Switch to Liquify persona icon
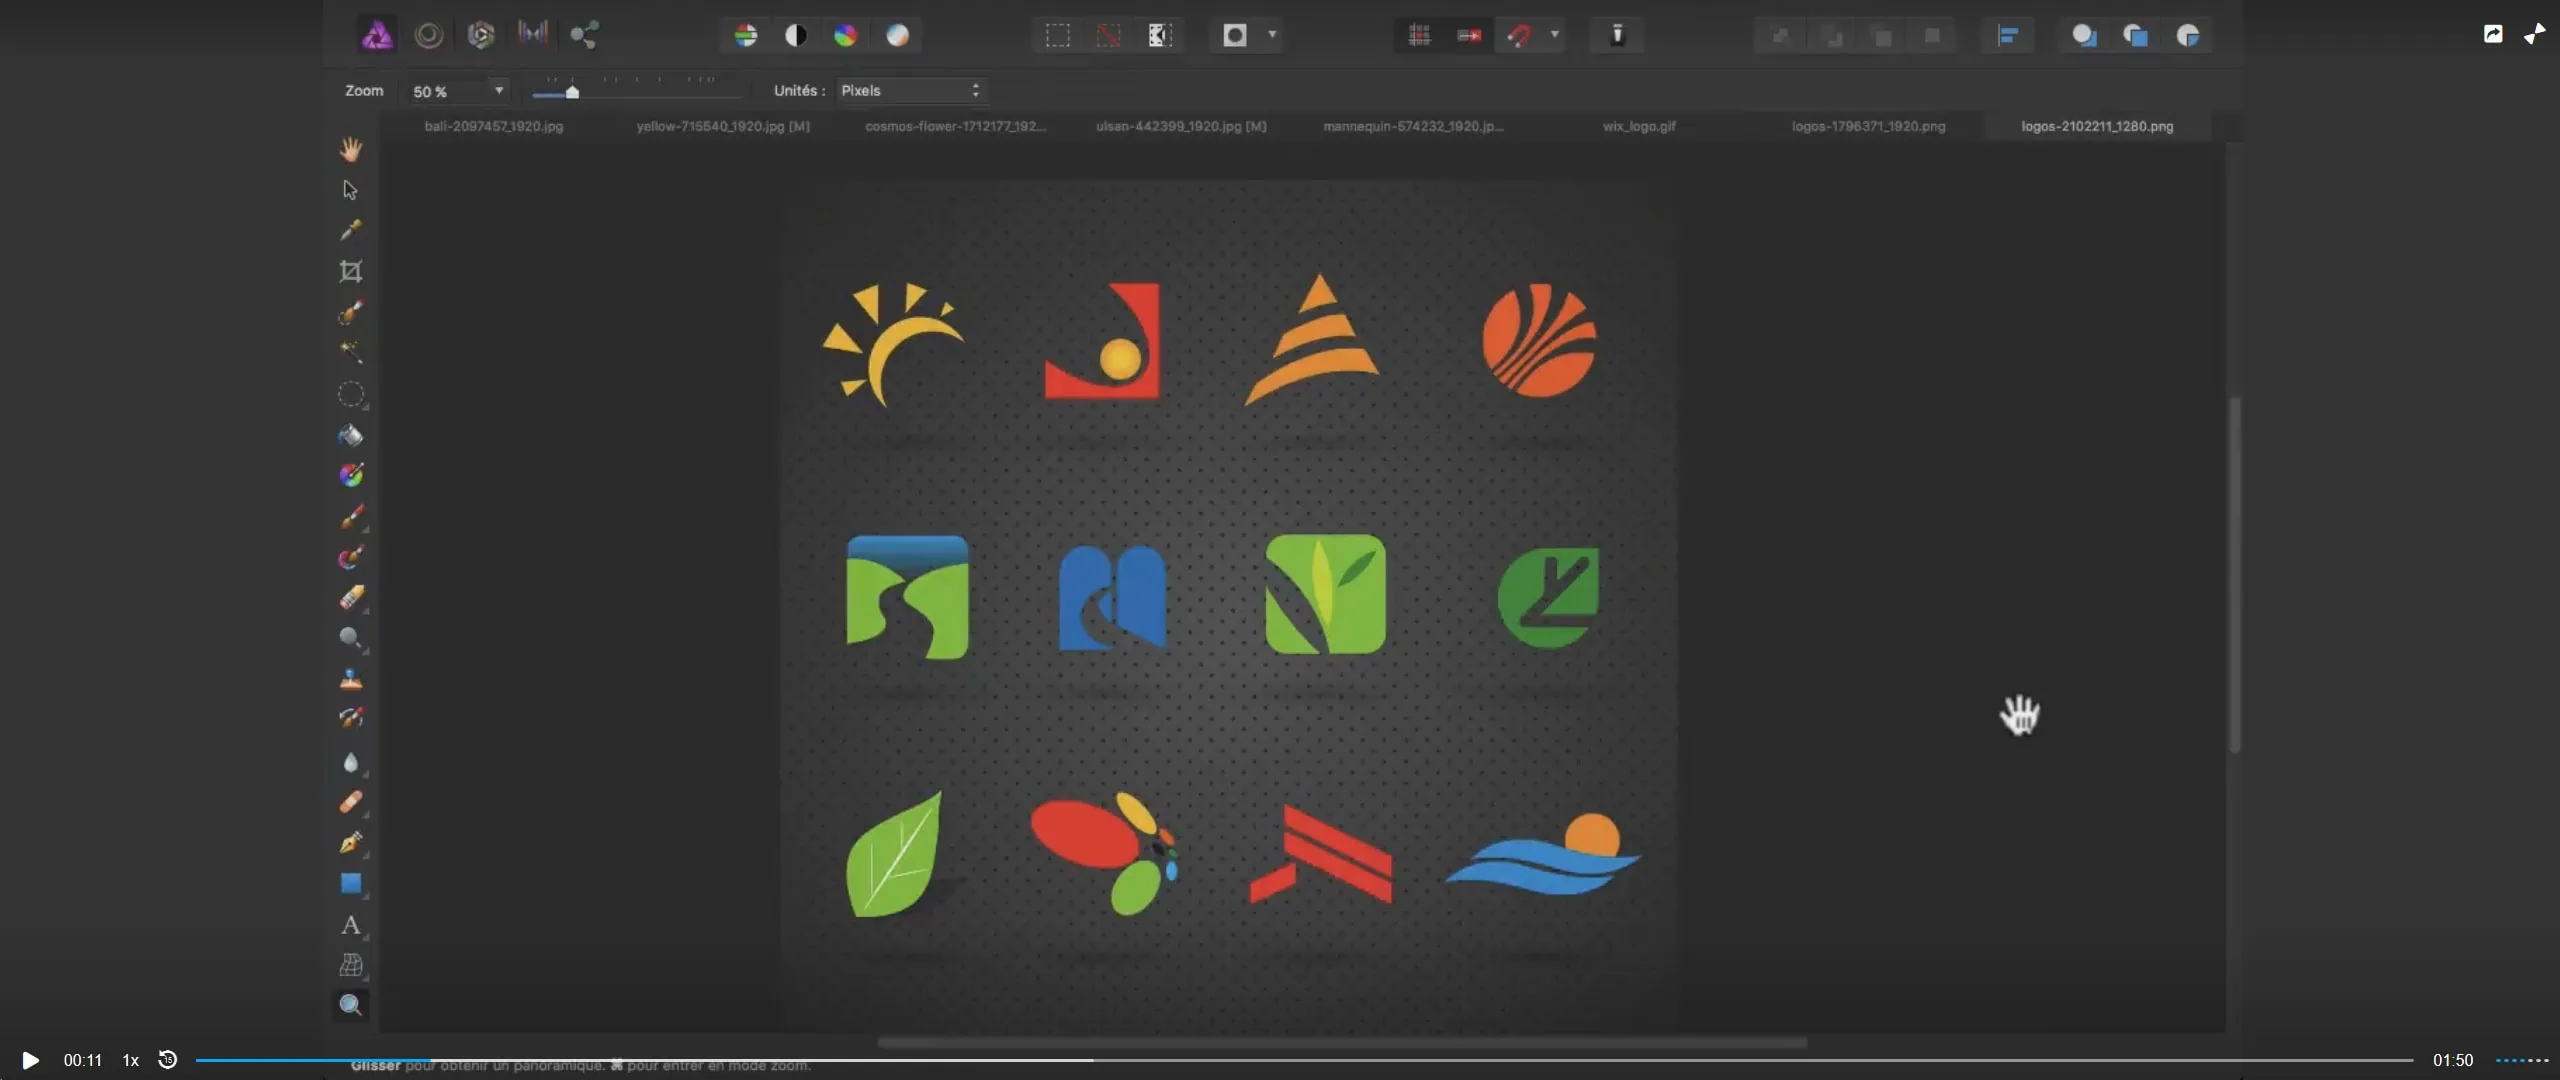Screen dimensions: 2560x1080 pos(429,35)
